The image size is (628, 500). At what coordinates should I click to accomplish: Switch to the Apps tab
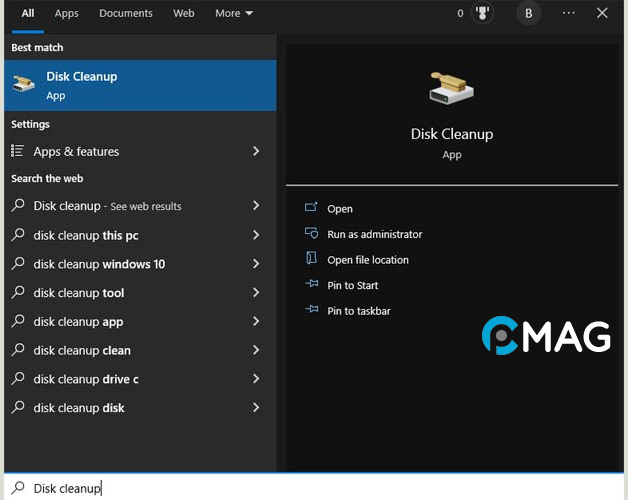pyautogui.click(x=67, y=13)
